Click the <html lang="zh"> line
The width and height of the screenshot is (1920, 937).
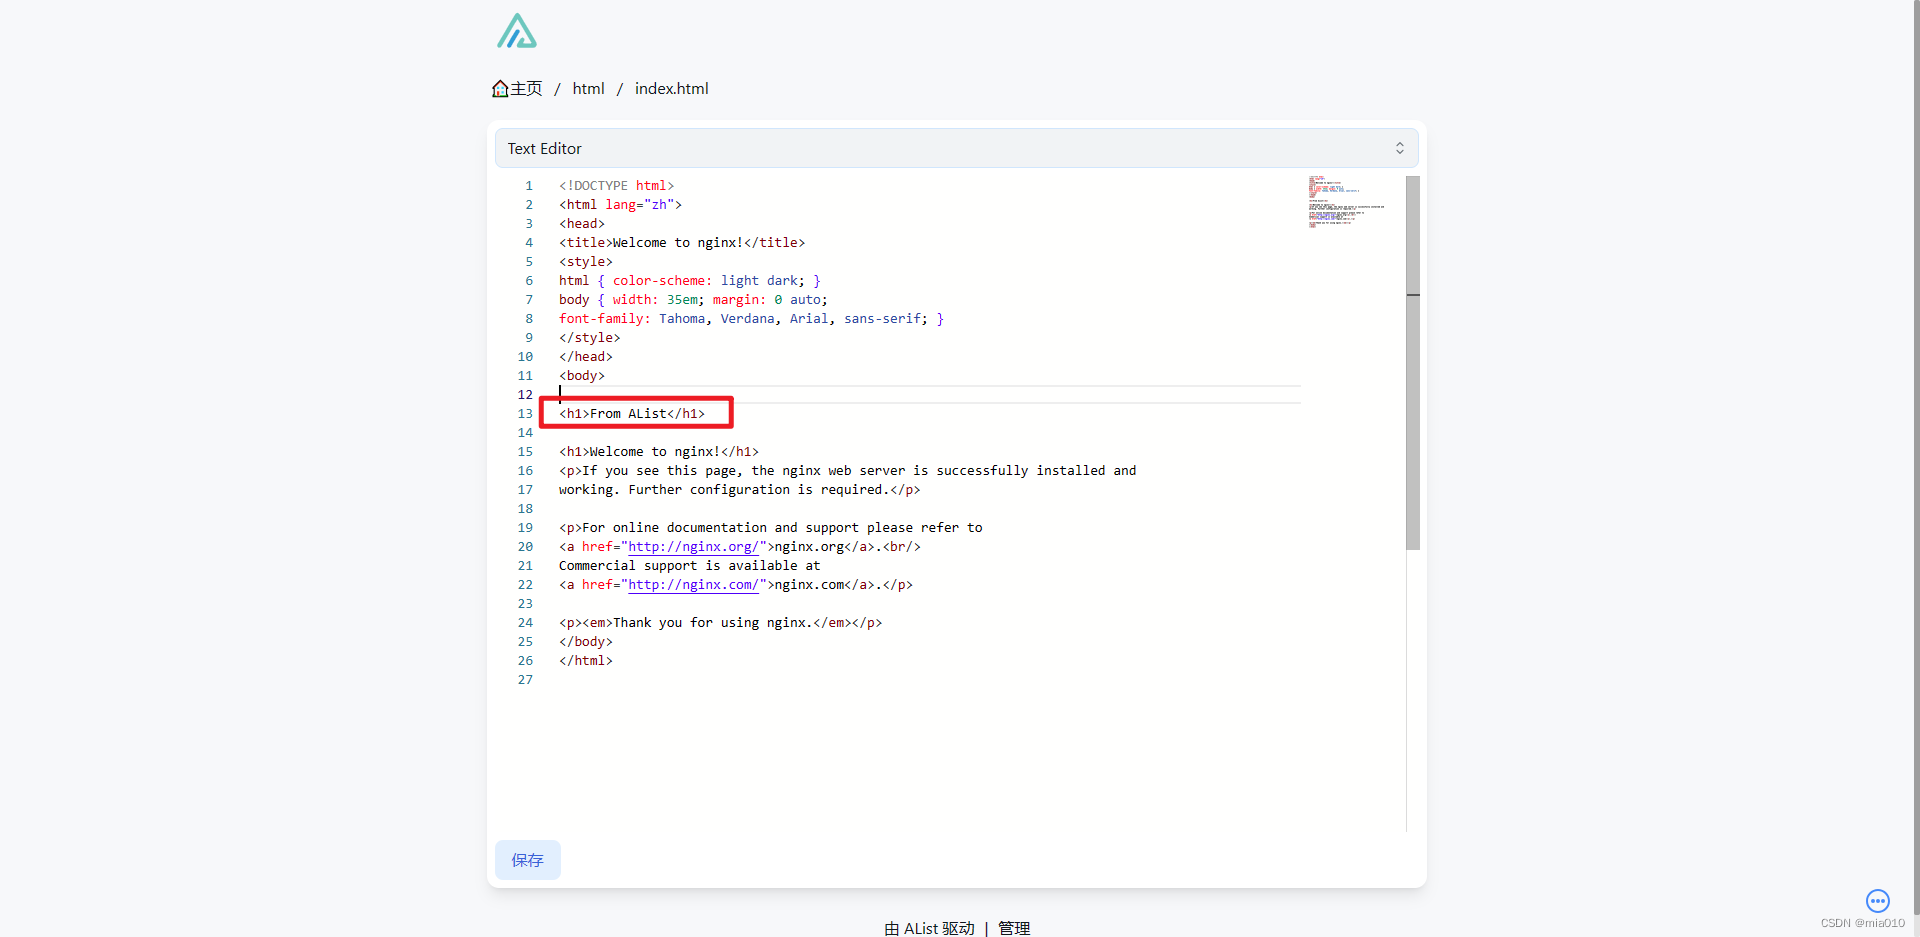pyautogui.click(x=620, y=205)
